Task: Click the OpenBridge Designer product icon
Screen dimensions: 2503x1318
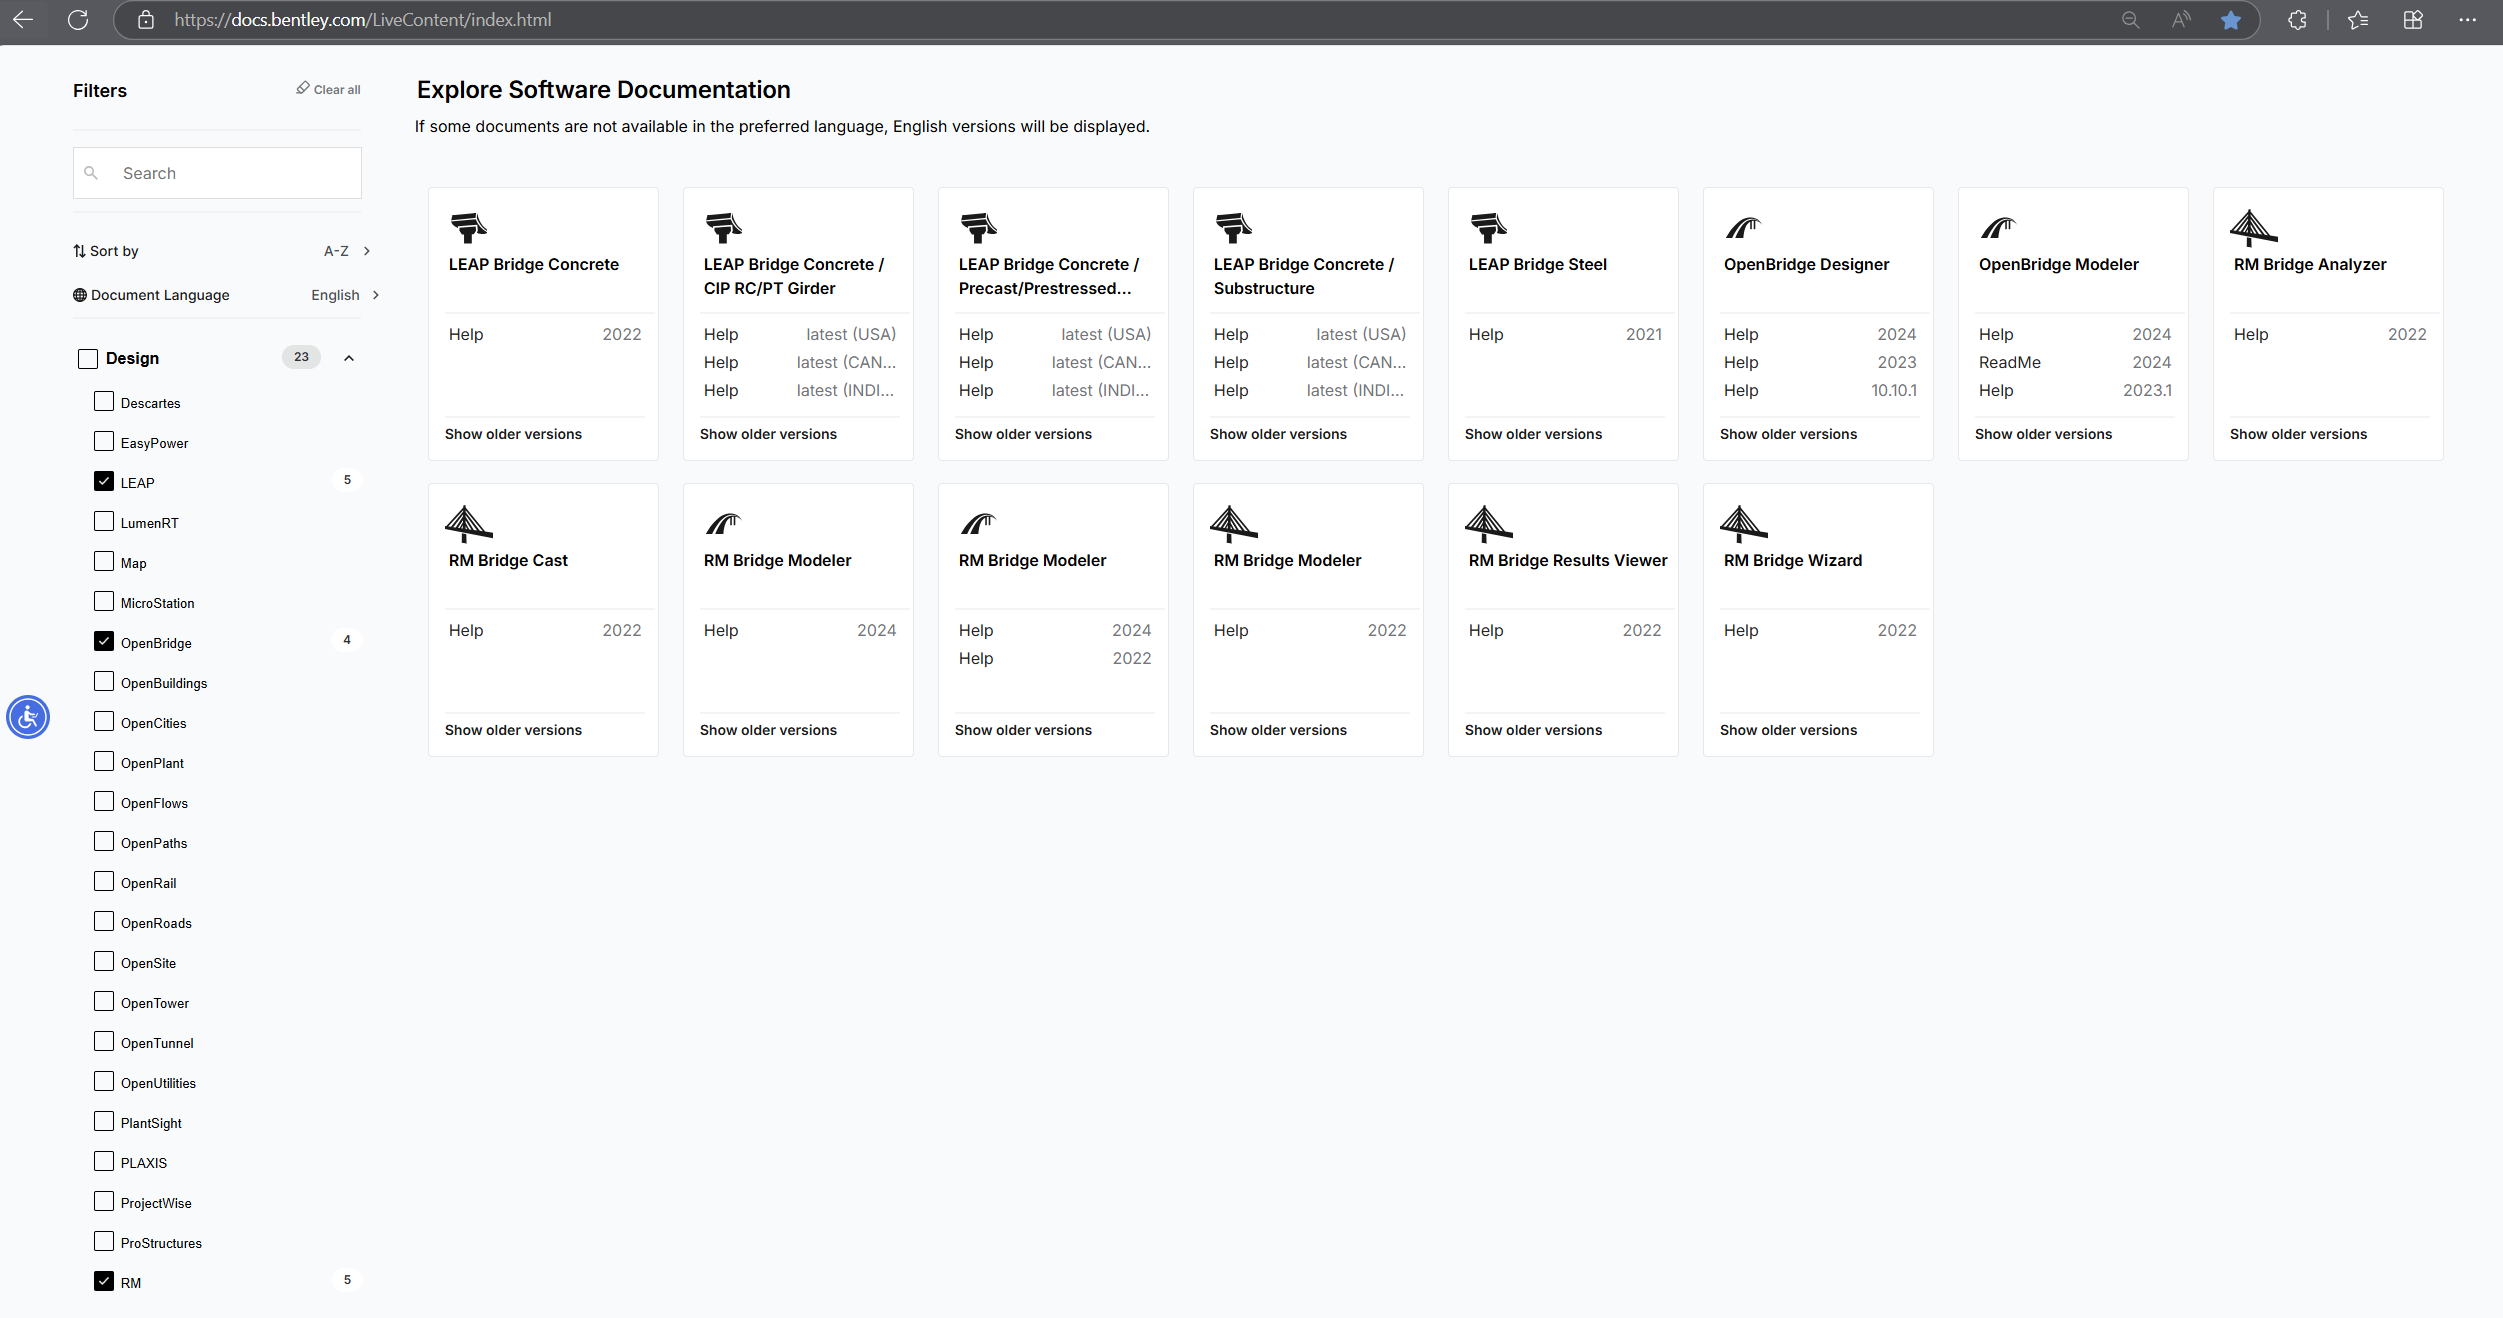Action: (1743, 228)
